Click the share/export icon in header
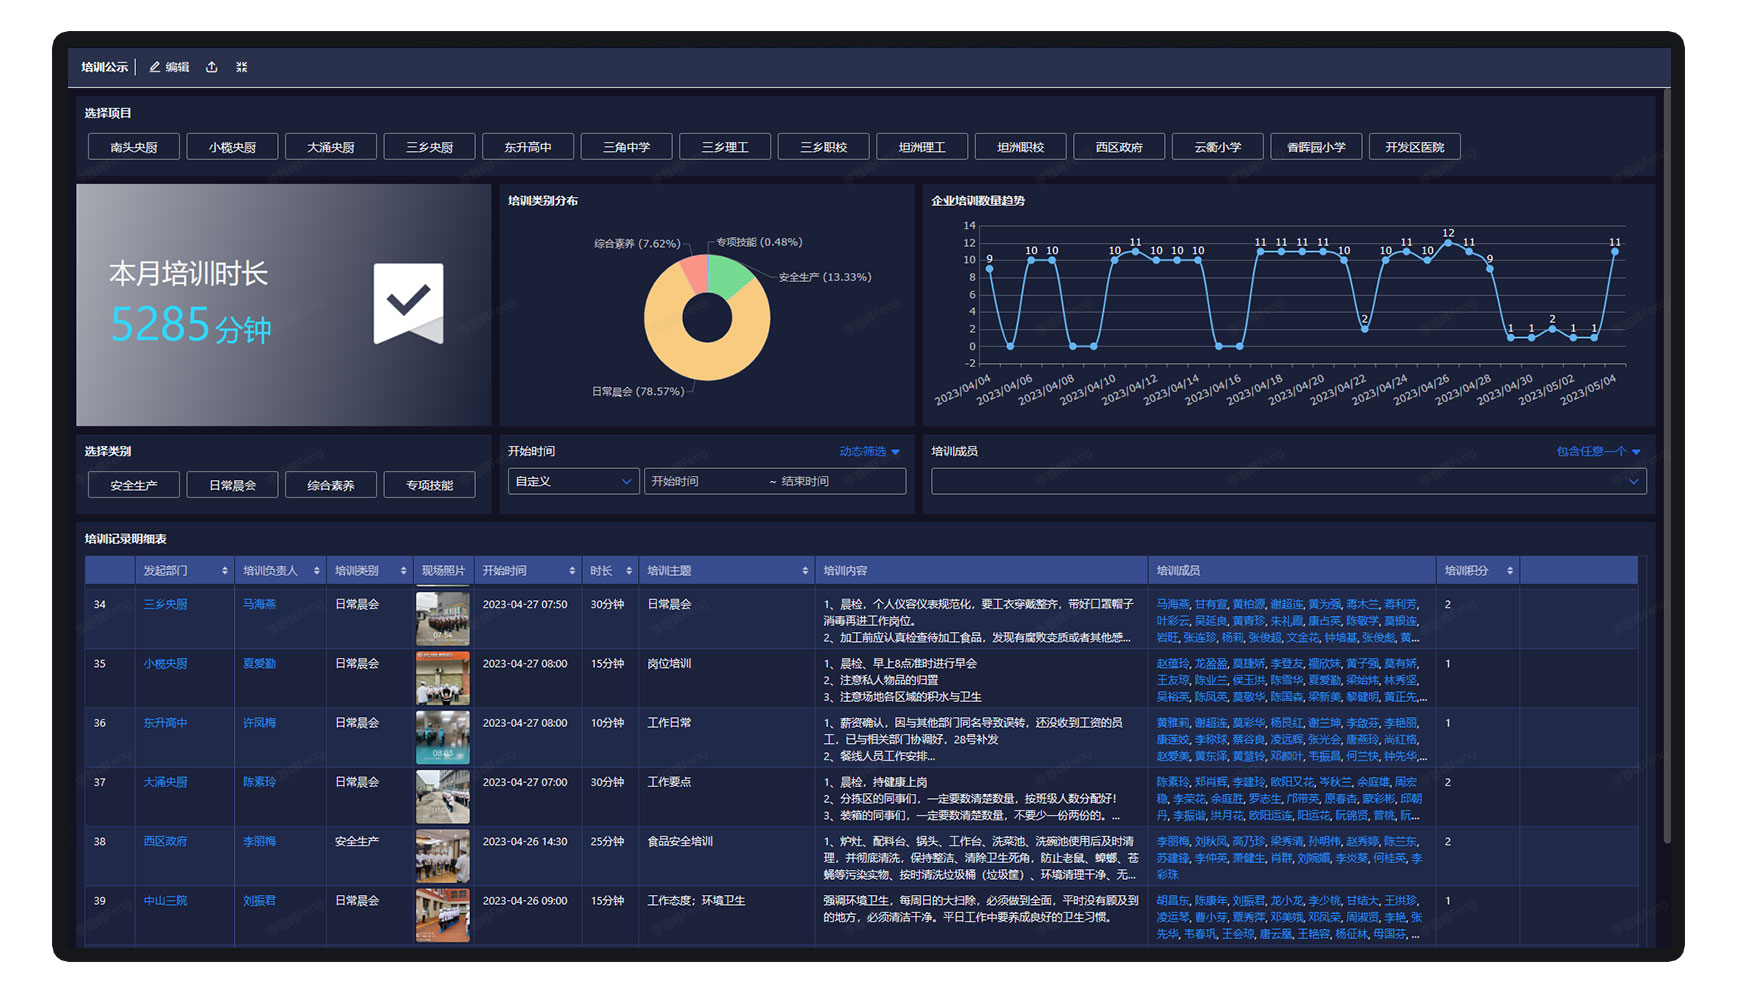 coord(212,67)
